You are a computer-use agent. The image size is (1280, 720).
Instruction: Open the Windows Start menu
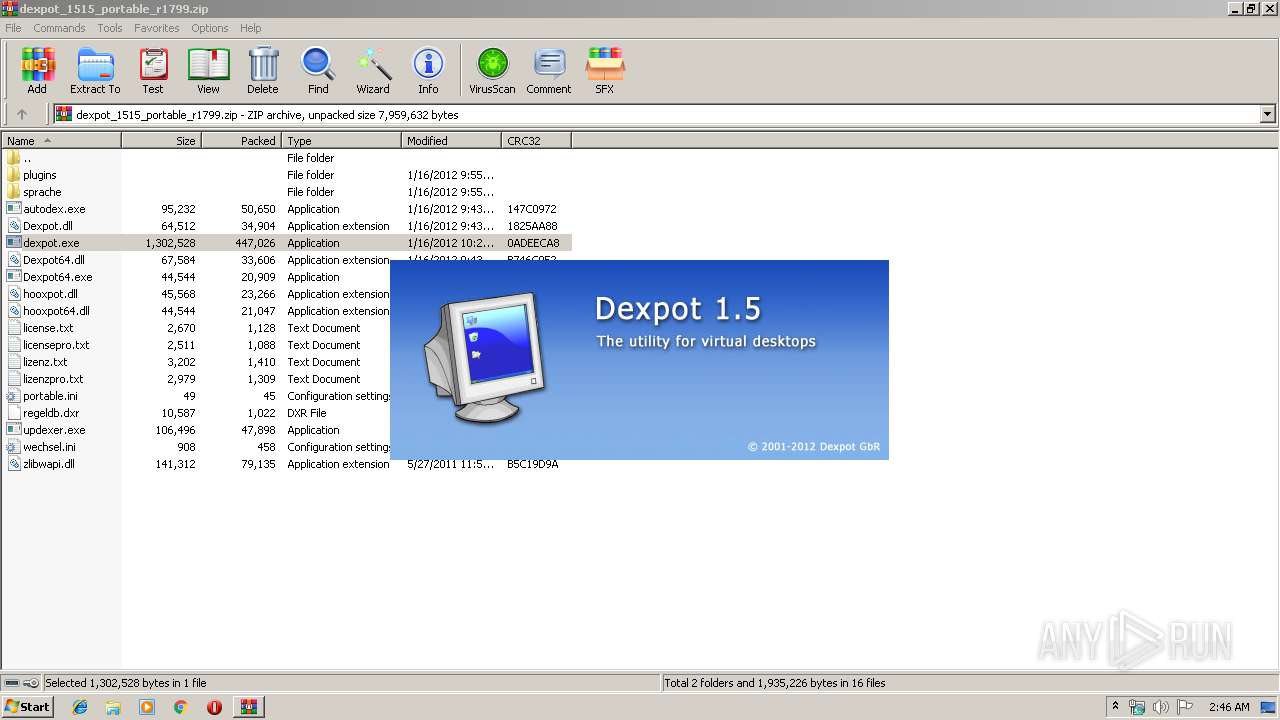pyautogui.click(x=27, y=707)
